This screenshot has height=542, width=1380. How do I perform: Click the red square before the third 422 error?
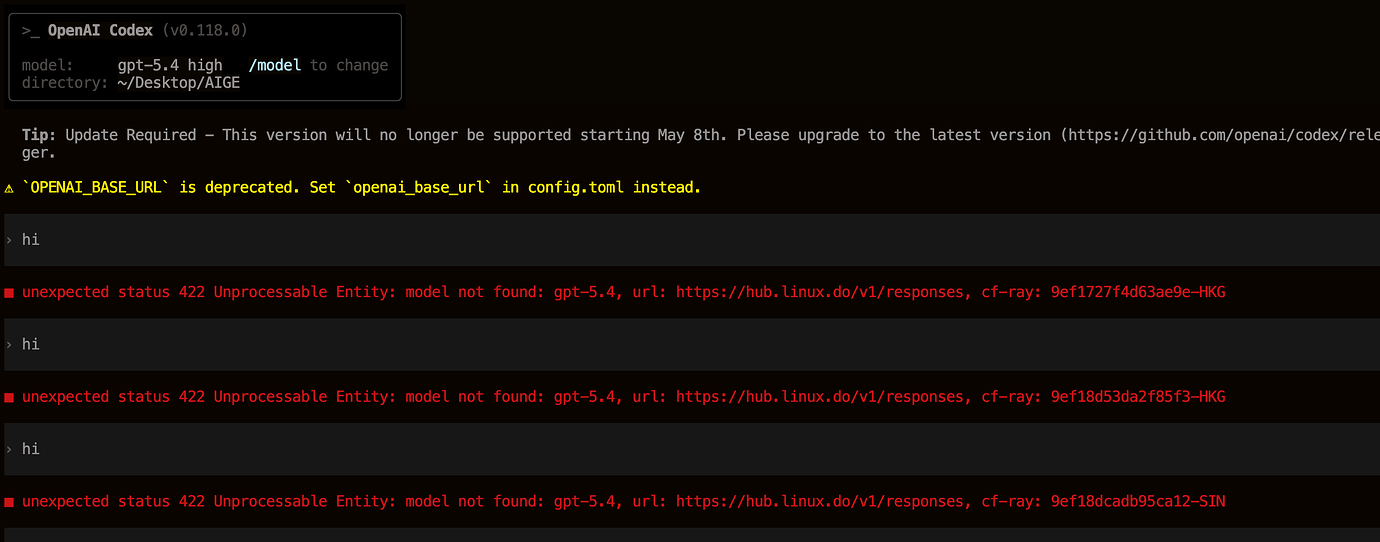(x=9, y=502)
